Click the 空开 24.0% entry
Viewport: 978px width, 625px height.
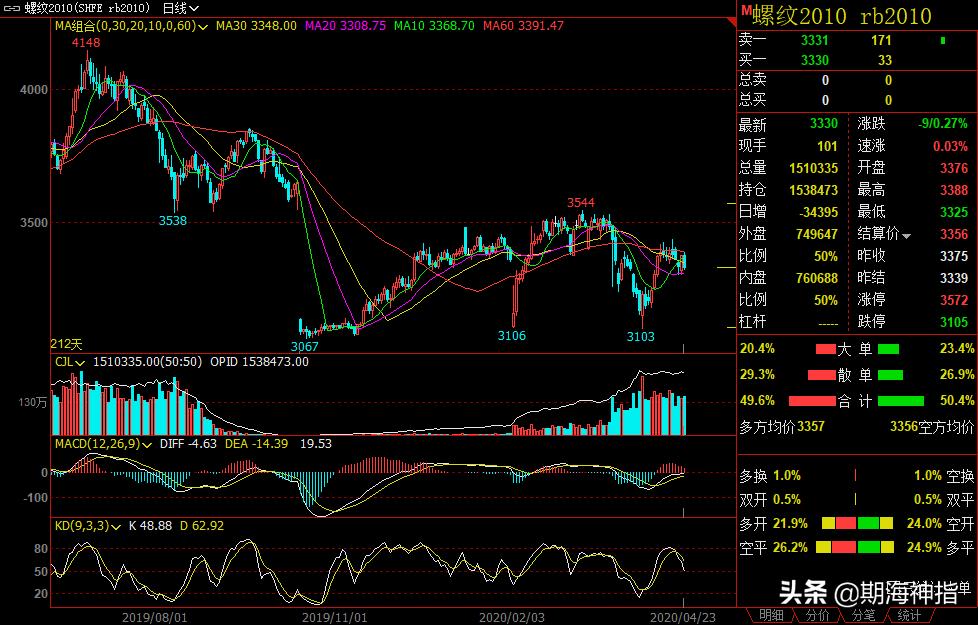point(940,524)
